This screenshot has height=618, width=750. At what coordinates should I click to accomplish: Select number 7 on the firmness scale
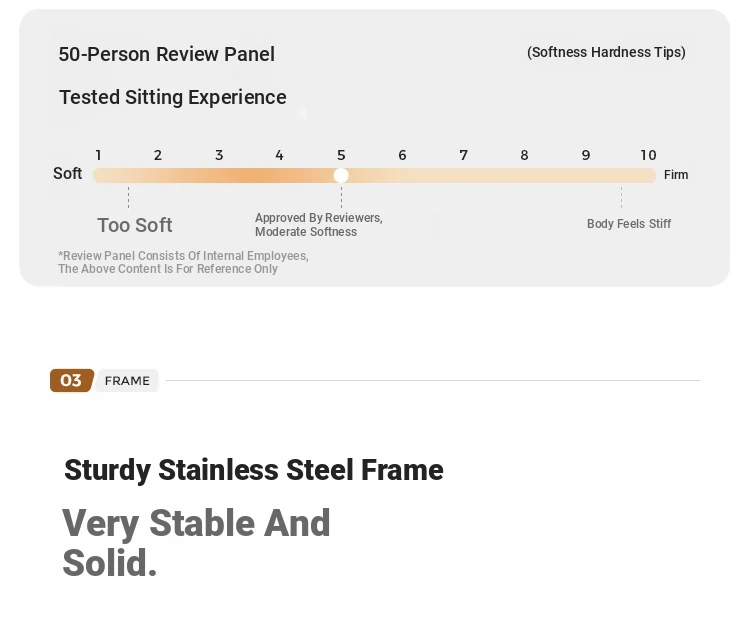pos(463,155)
